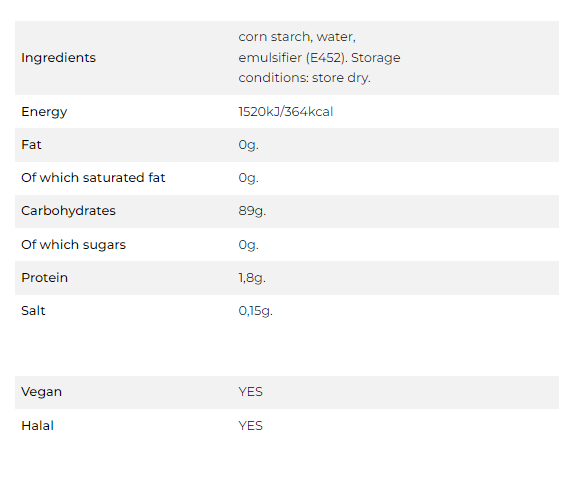The height and width of the screenshot is (479, 570).
Task: Click the Salt label
Action: pyautogui.click(x=33, y=311)
